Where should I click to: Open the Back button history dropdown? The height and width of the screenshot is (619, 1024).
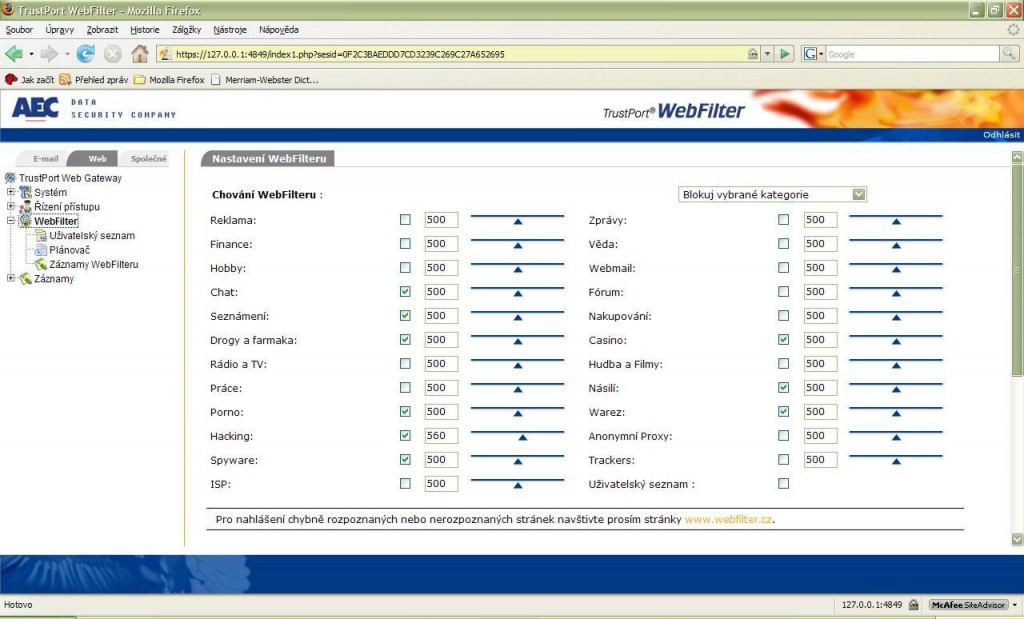tap(31, 54)
